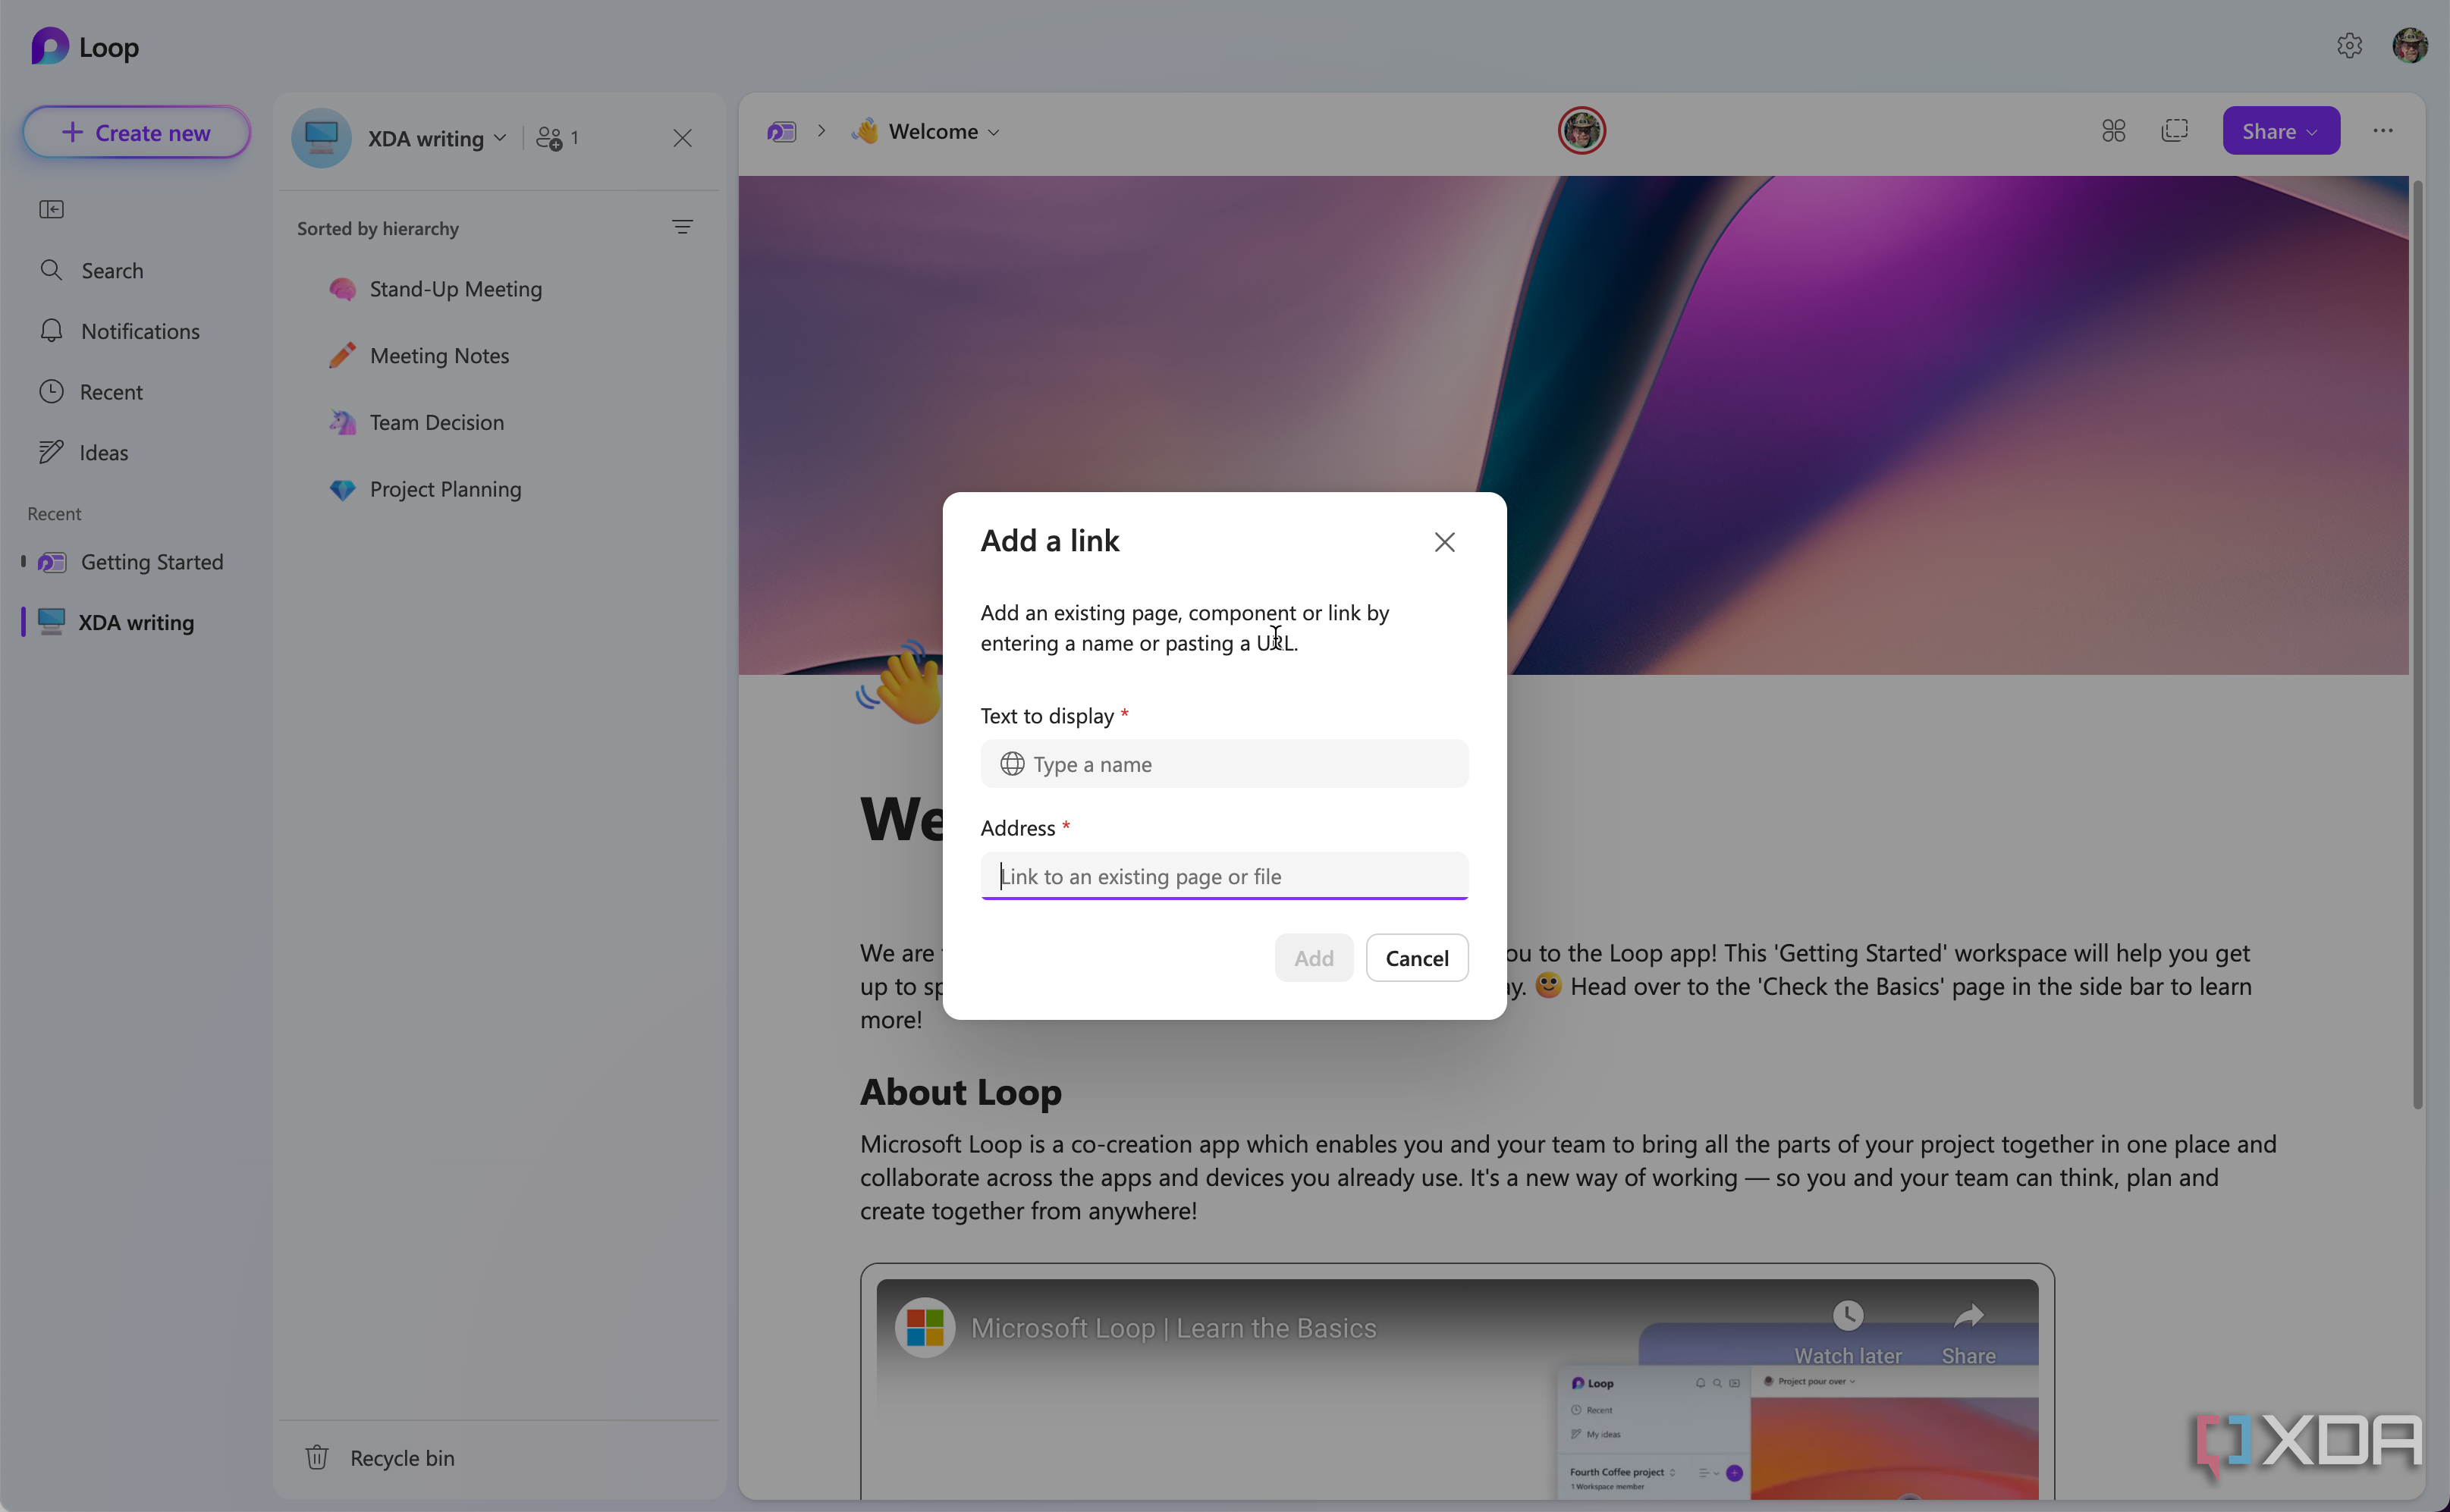Click the Create new button
Screen dimensions: 2450x1512
pos(137,132)
